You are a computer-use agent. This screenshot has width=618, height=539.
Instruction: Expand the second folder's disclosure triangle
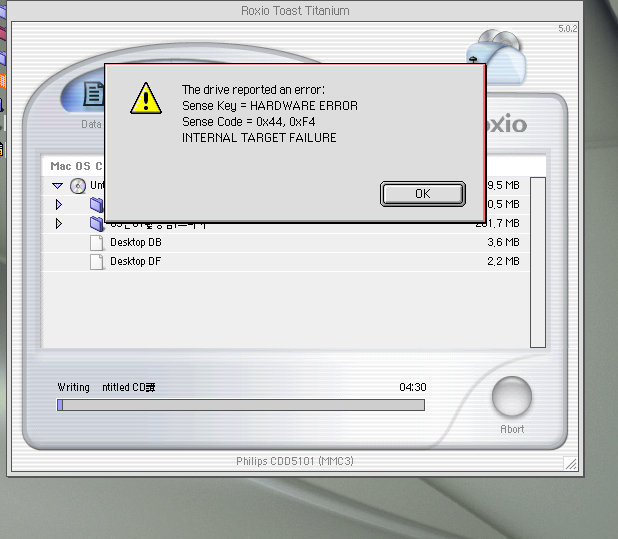(x=59, y=224)
